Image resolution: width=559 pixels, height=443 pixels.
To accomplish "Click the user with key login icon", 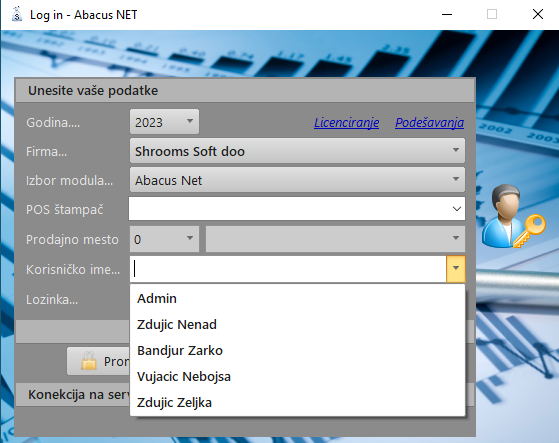I will (513, 216).
